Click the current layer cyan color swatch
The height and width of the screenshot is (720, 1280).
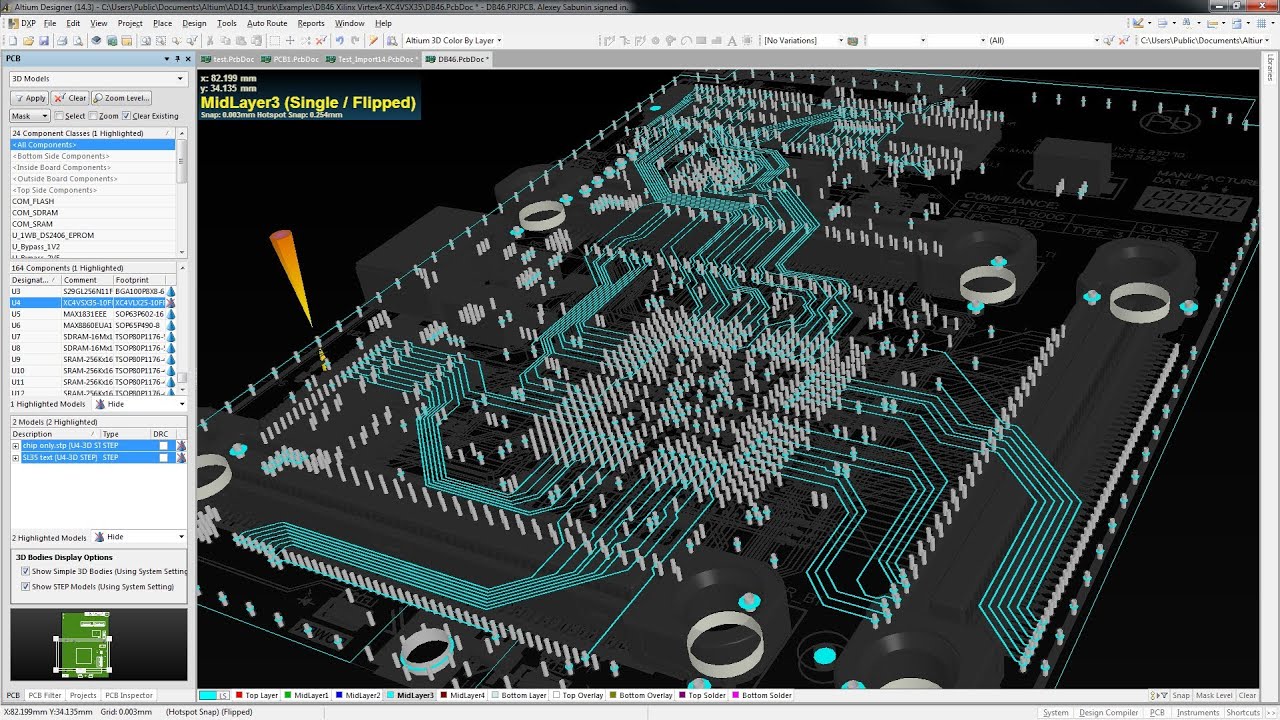coord(209,695)
